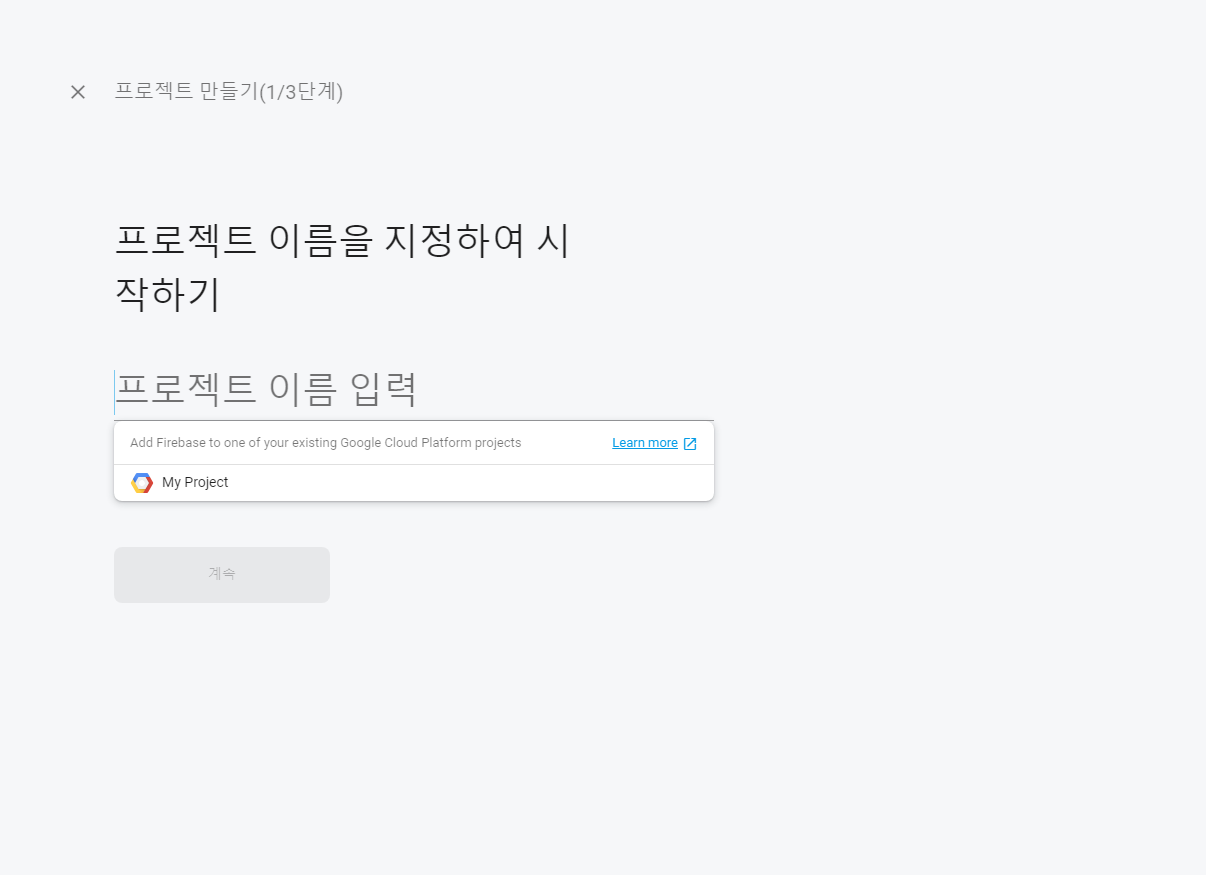This screenshot has width=1206, height=875.
Task: Open the Learn more link
Action: pyautogui.click(x=645, y=443)
